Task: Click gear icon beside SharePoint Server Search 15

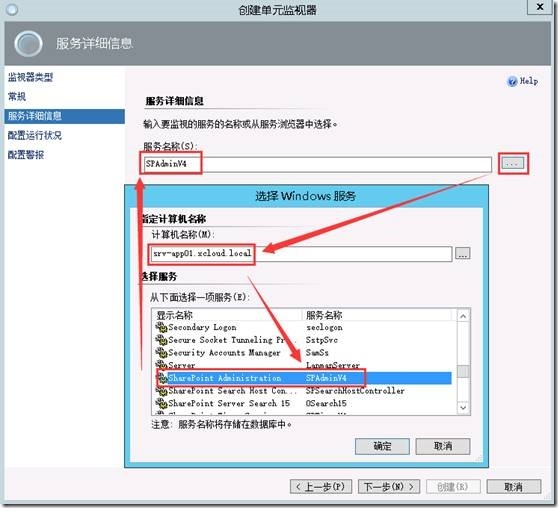Action: (162, 403)
